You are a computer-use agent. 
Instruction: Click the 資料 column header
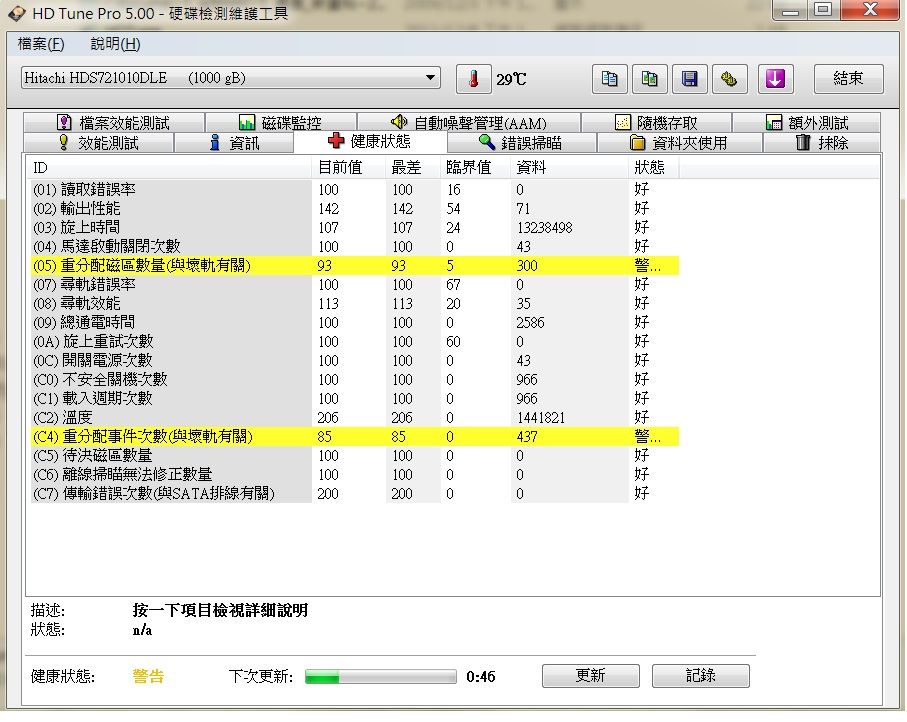570,168
